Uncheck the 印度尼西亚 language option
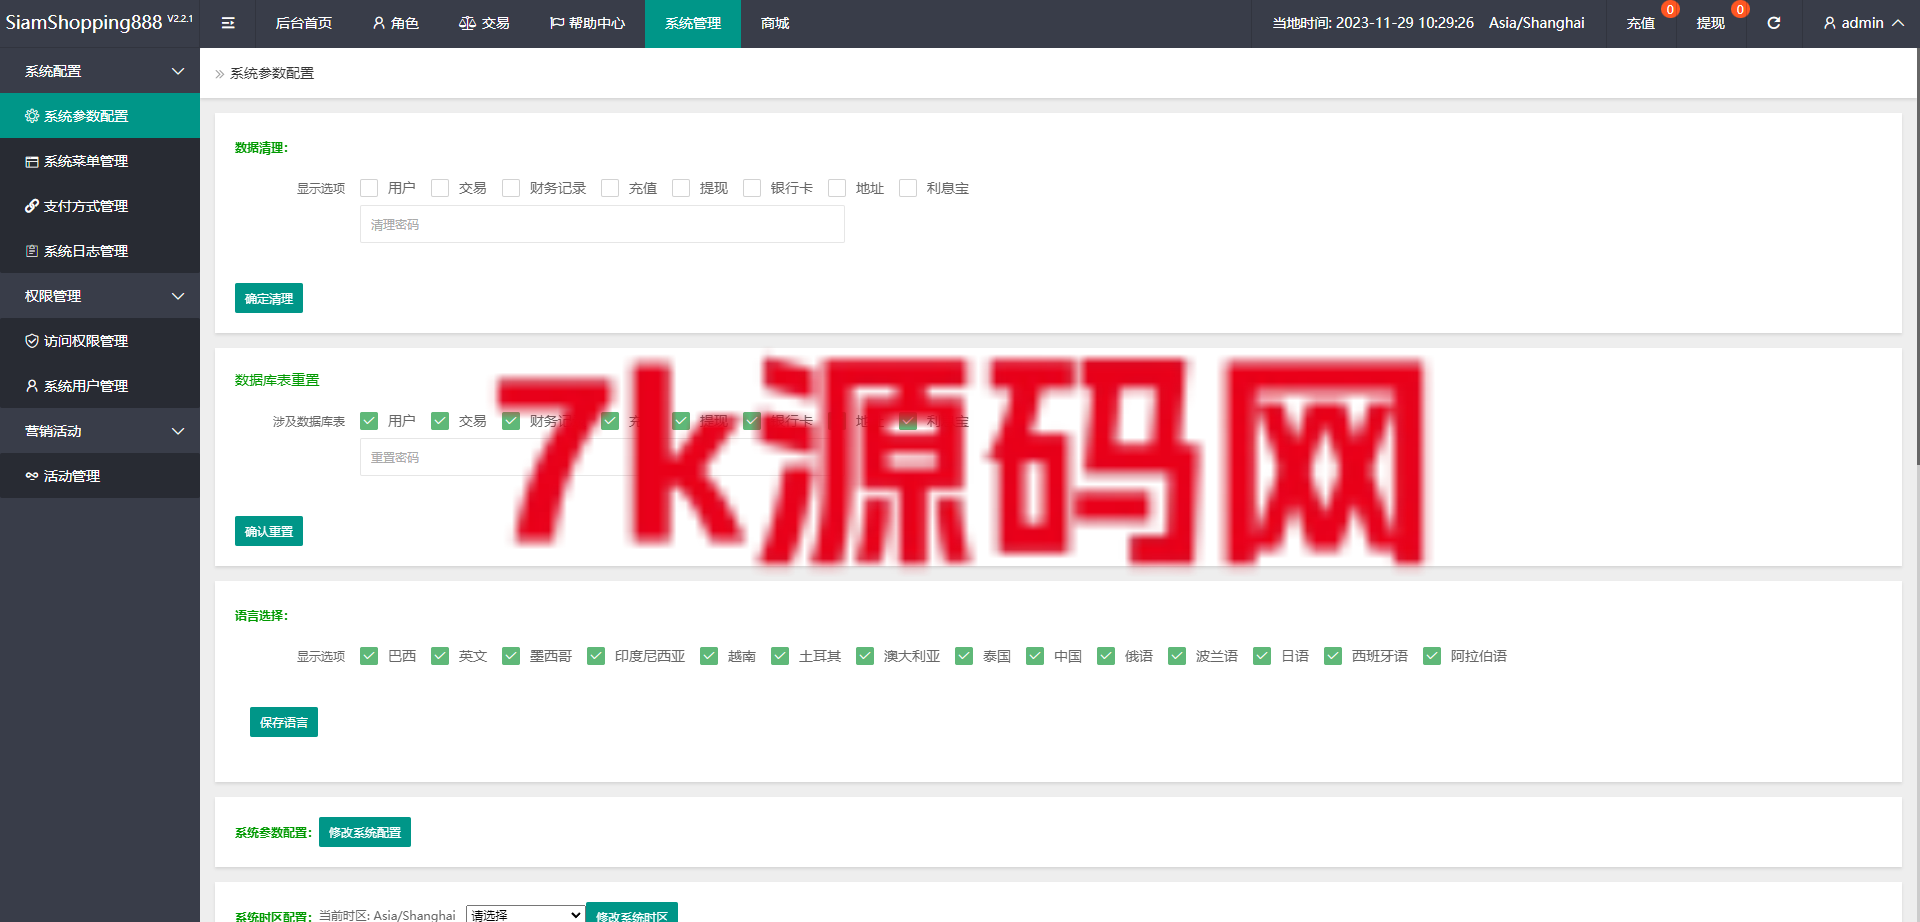 pyautogui.click(x=596, y=656)
